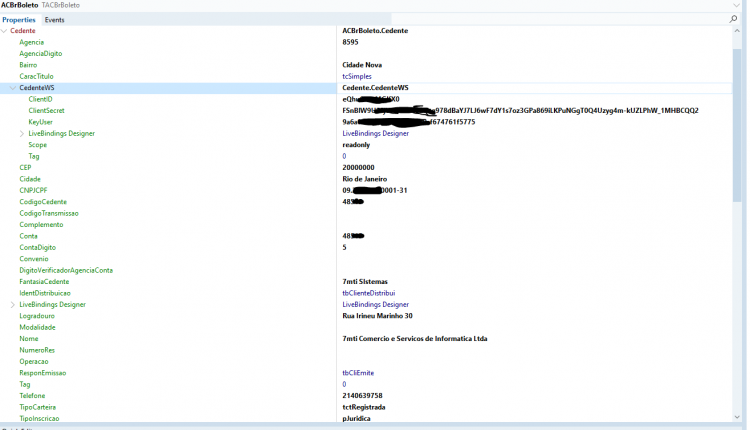Click the Telefone value 2140639758
This screenshot has height=430, width=750.
click(363, 396)
